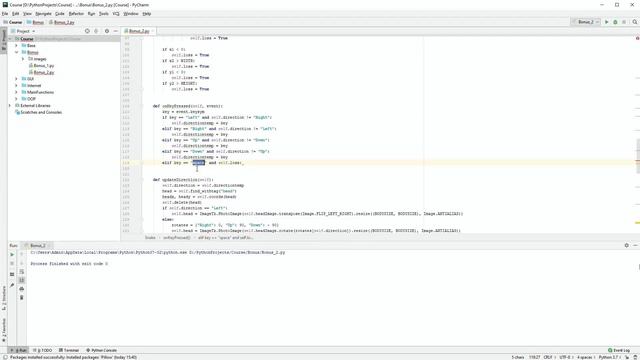
Task: Toggle soft-wrap in Run console
Action: coord(22,272)
